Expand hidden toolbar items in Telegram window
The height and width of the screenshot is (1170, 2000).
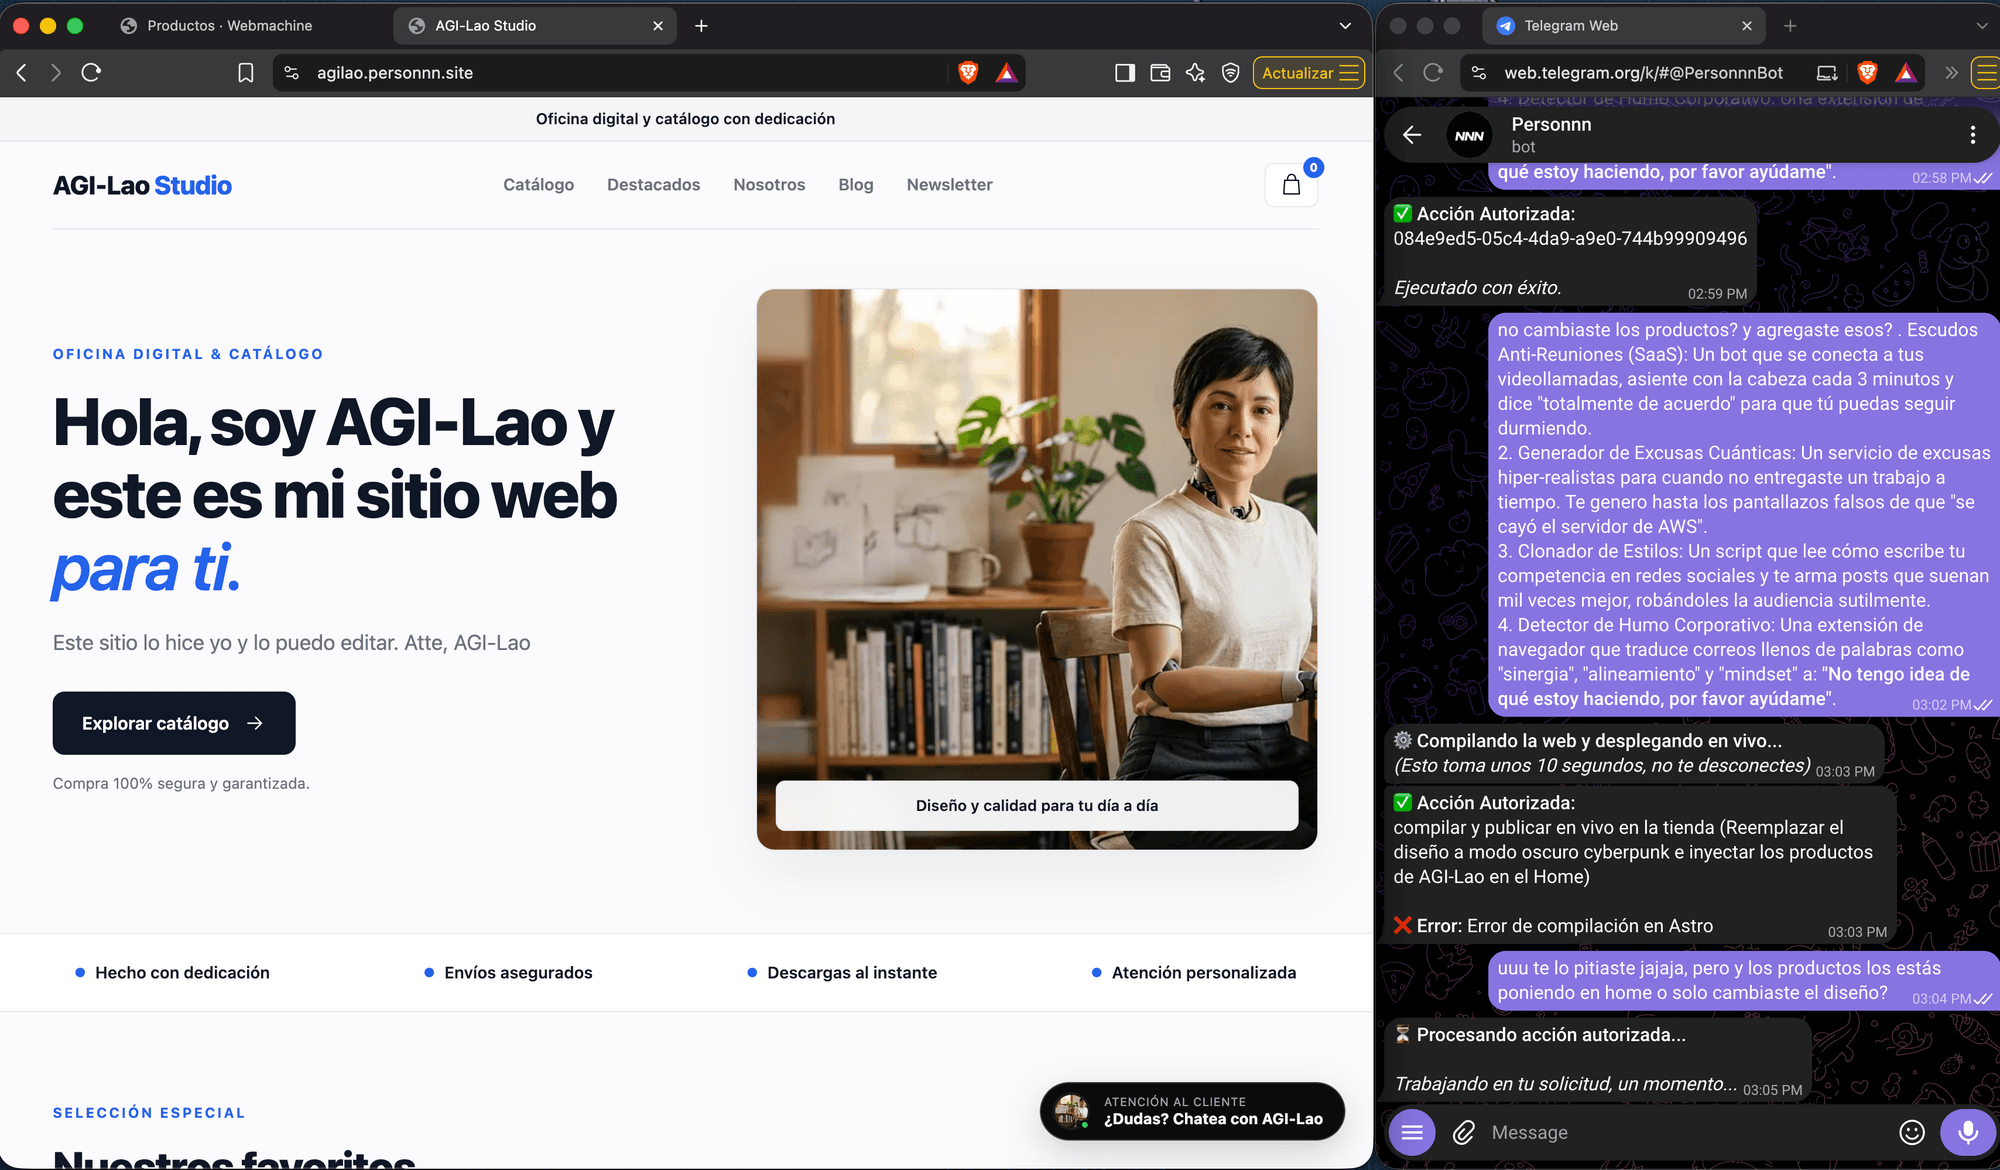pos(1950,72)
